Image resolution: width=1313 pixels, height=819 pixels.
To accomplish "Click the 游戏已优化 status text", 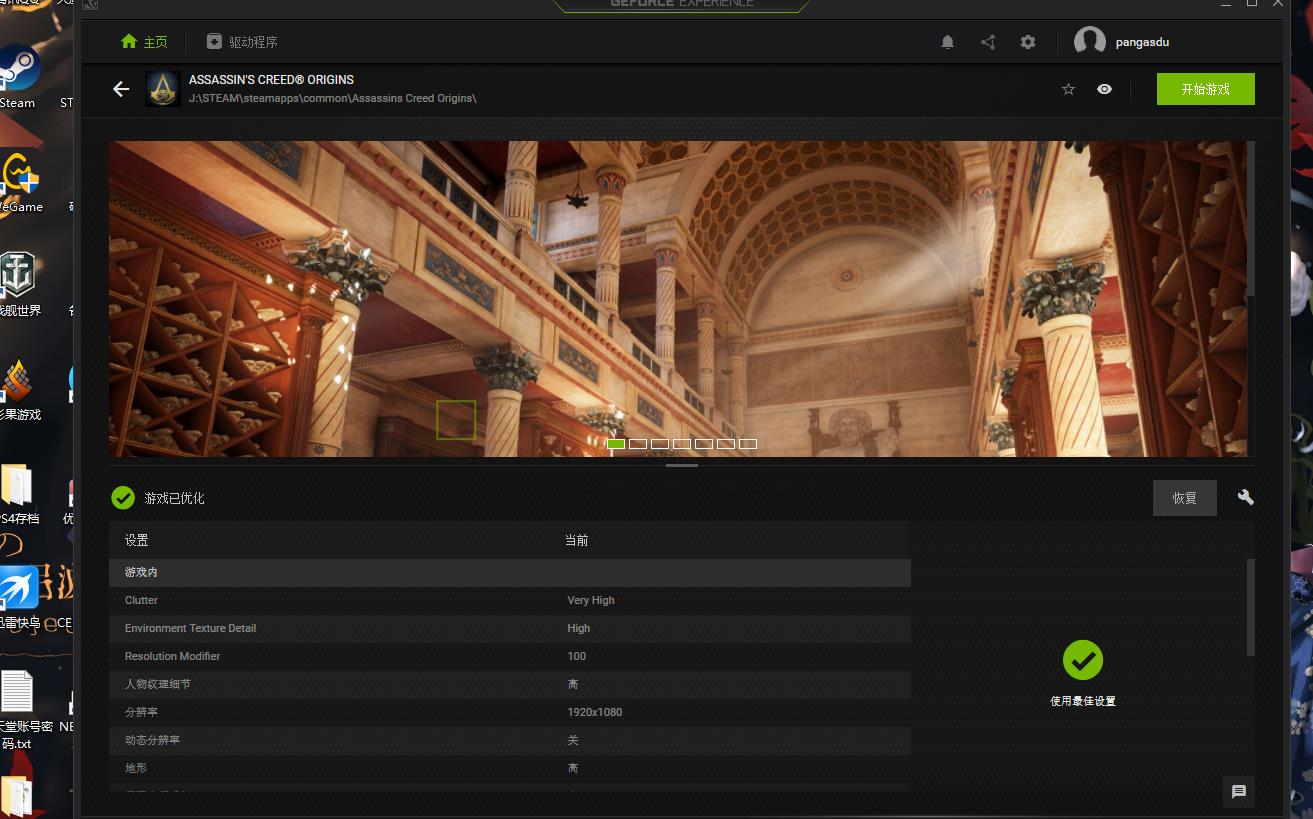I will tap(175, 498).
